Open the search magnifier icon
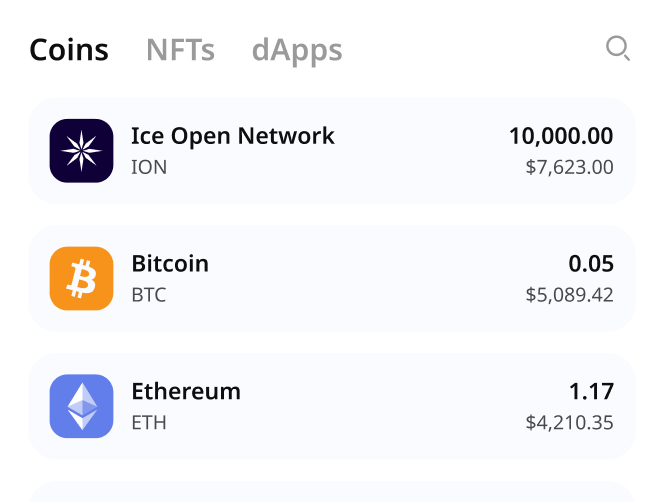 tap(618, 49)
